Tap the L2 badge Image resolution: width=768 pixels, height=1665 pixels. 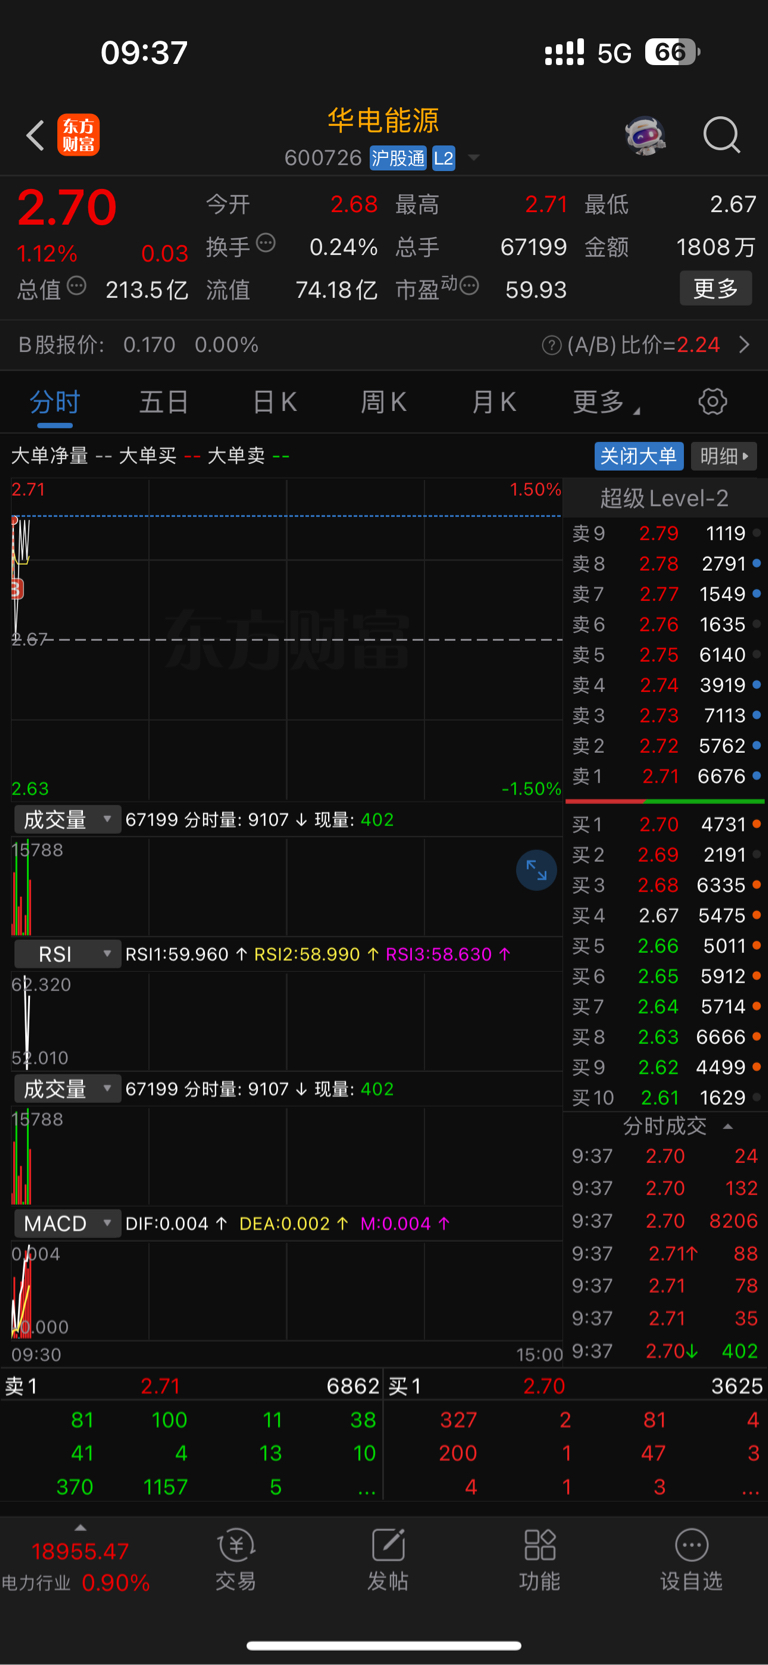[x=443, y=158]
